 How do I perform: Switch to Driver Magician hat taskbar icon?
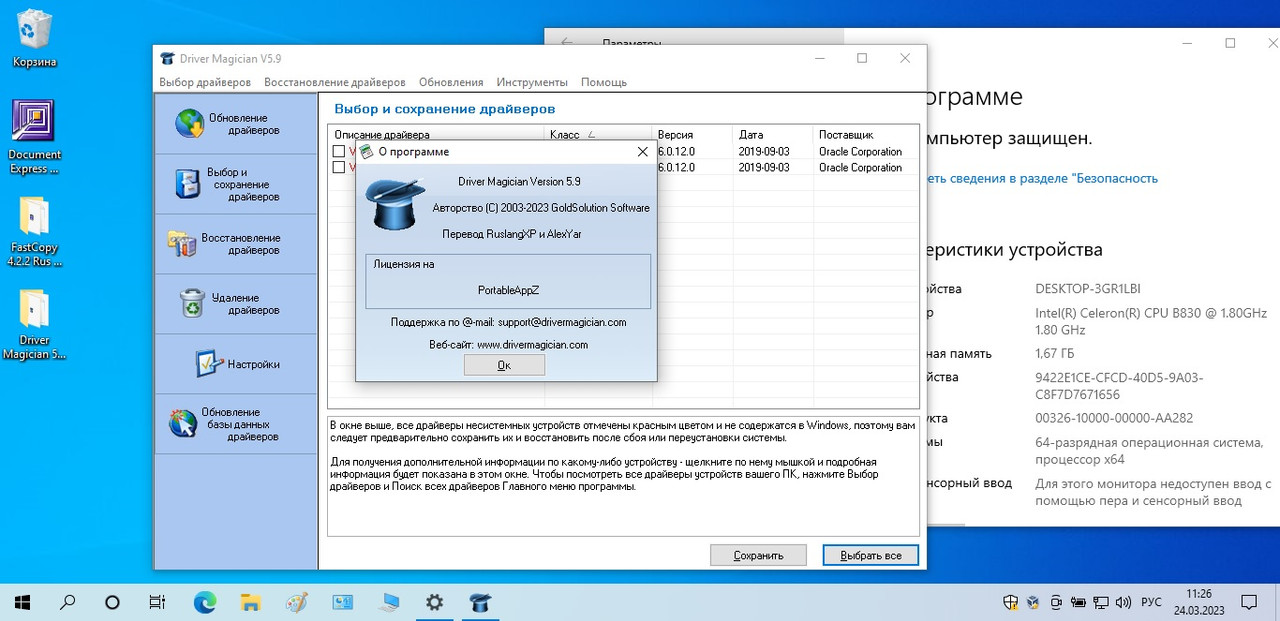coord(480,603)
